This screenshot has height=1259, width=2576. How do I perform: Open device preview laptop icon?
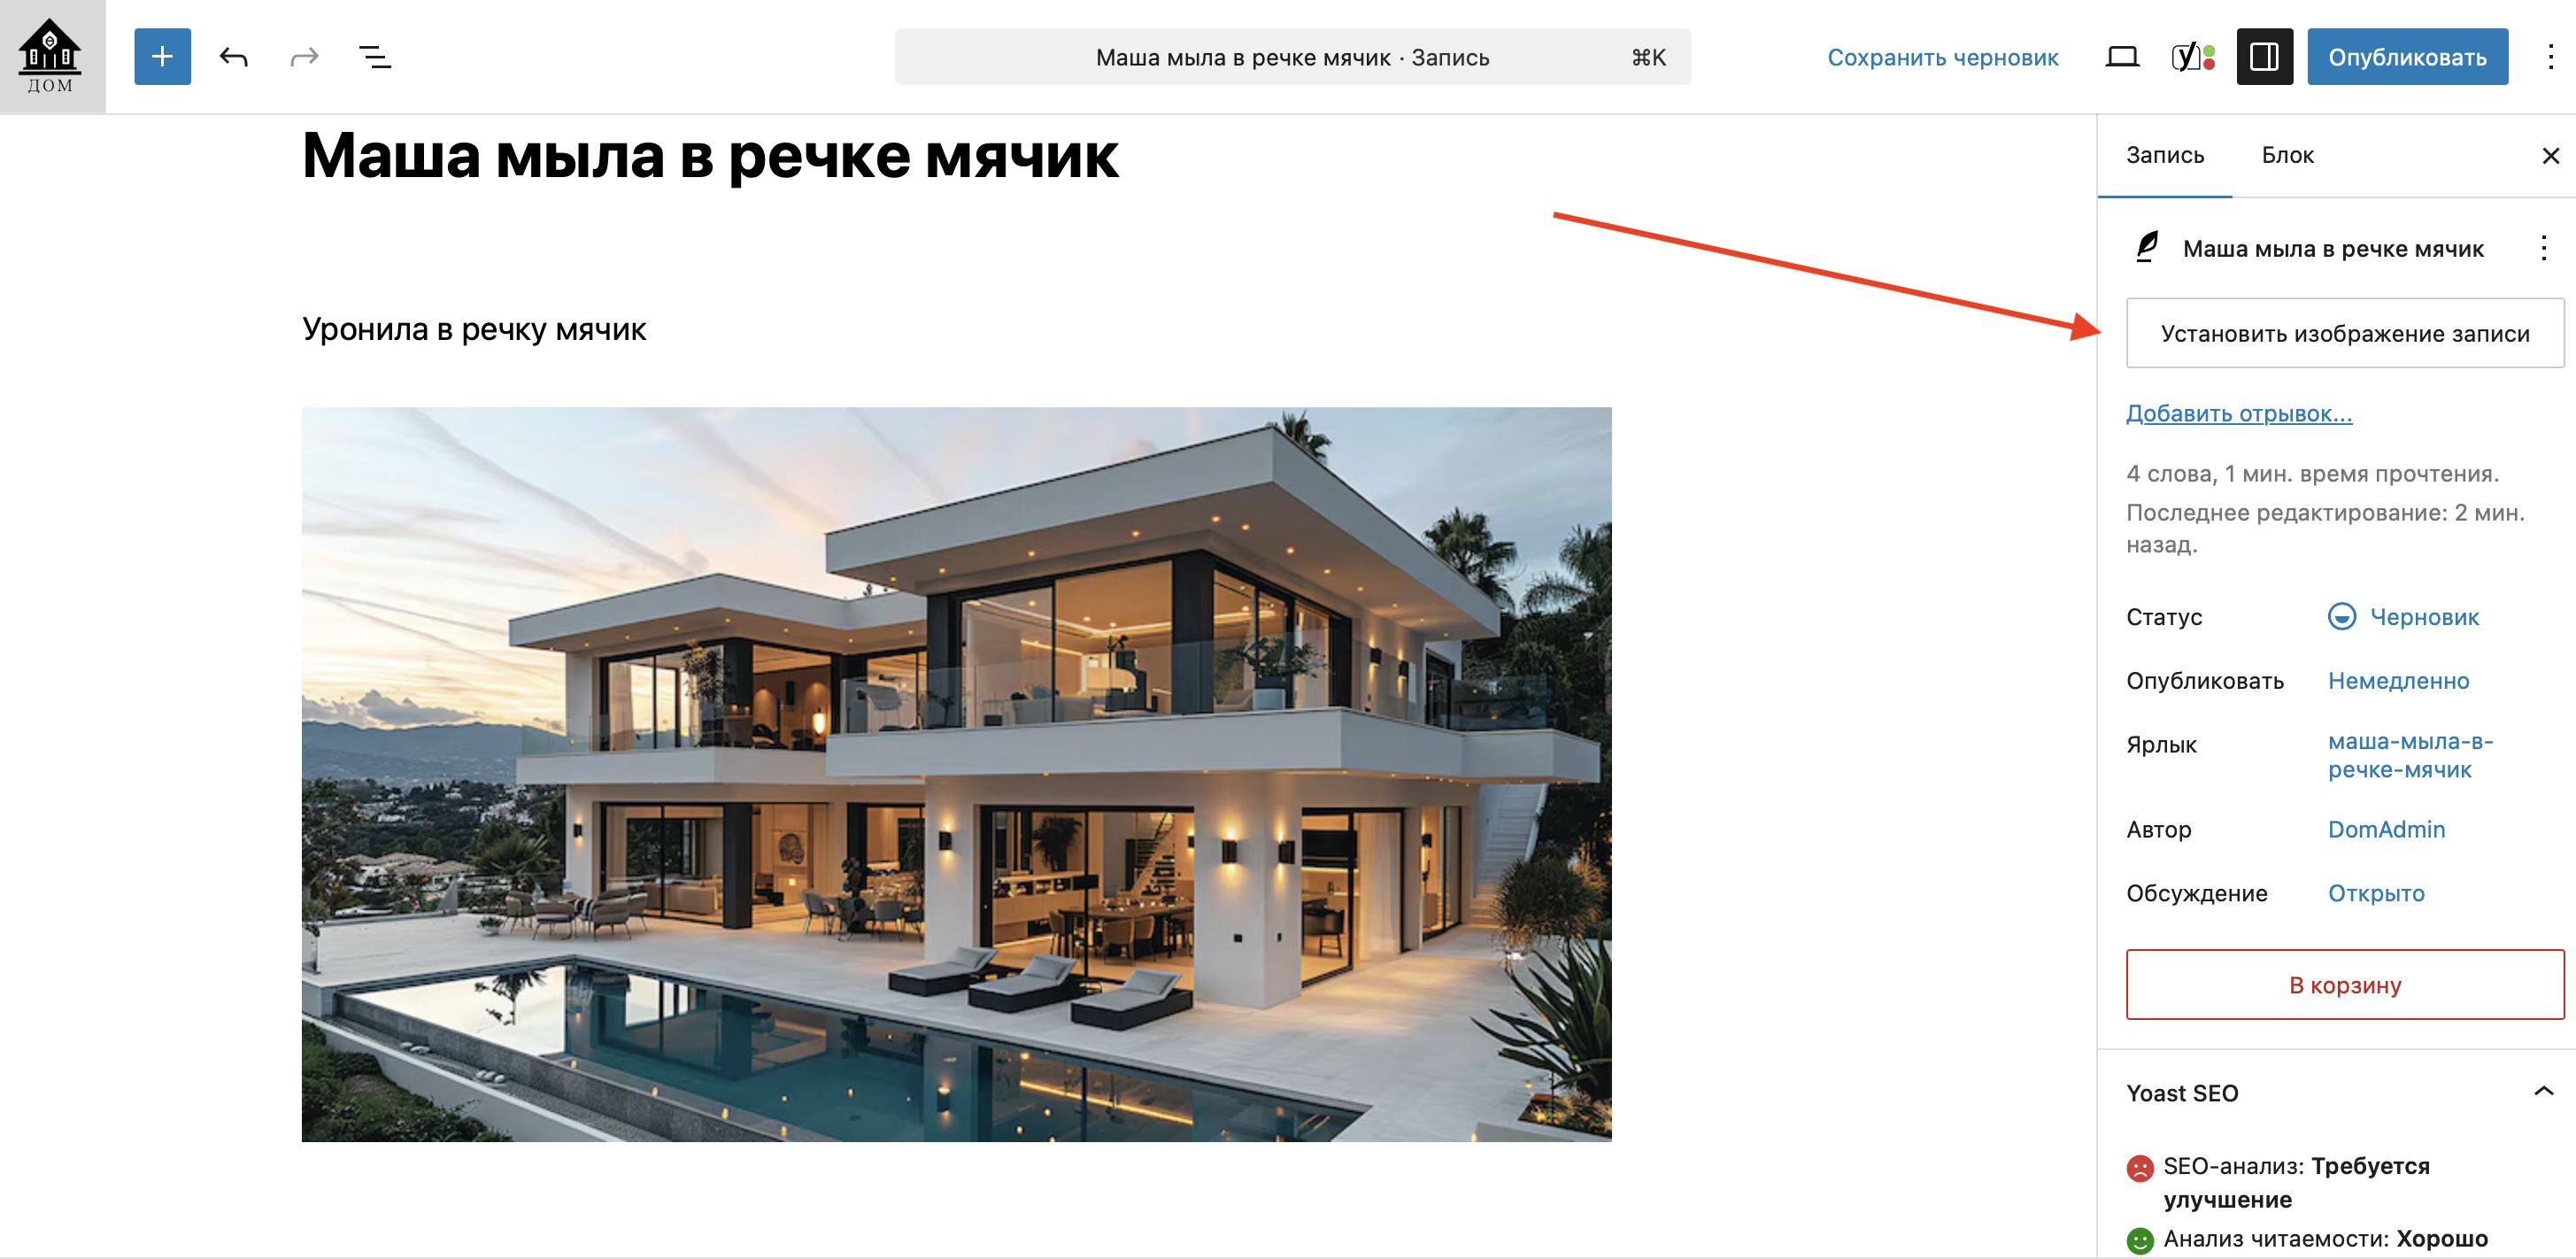[2122, 57]
